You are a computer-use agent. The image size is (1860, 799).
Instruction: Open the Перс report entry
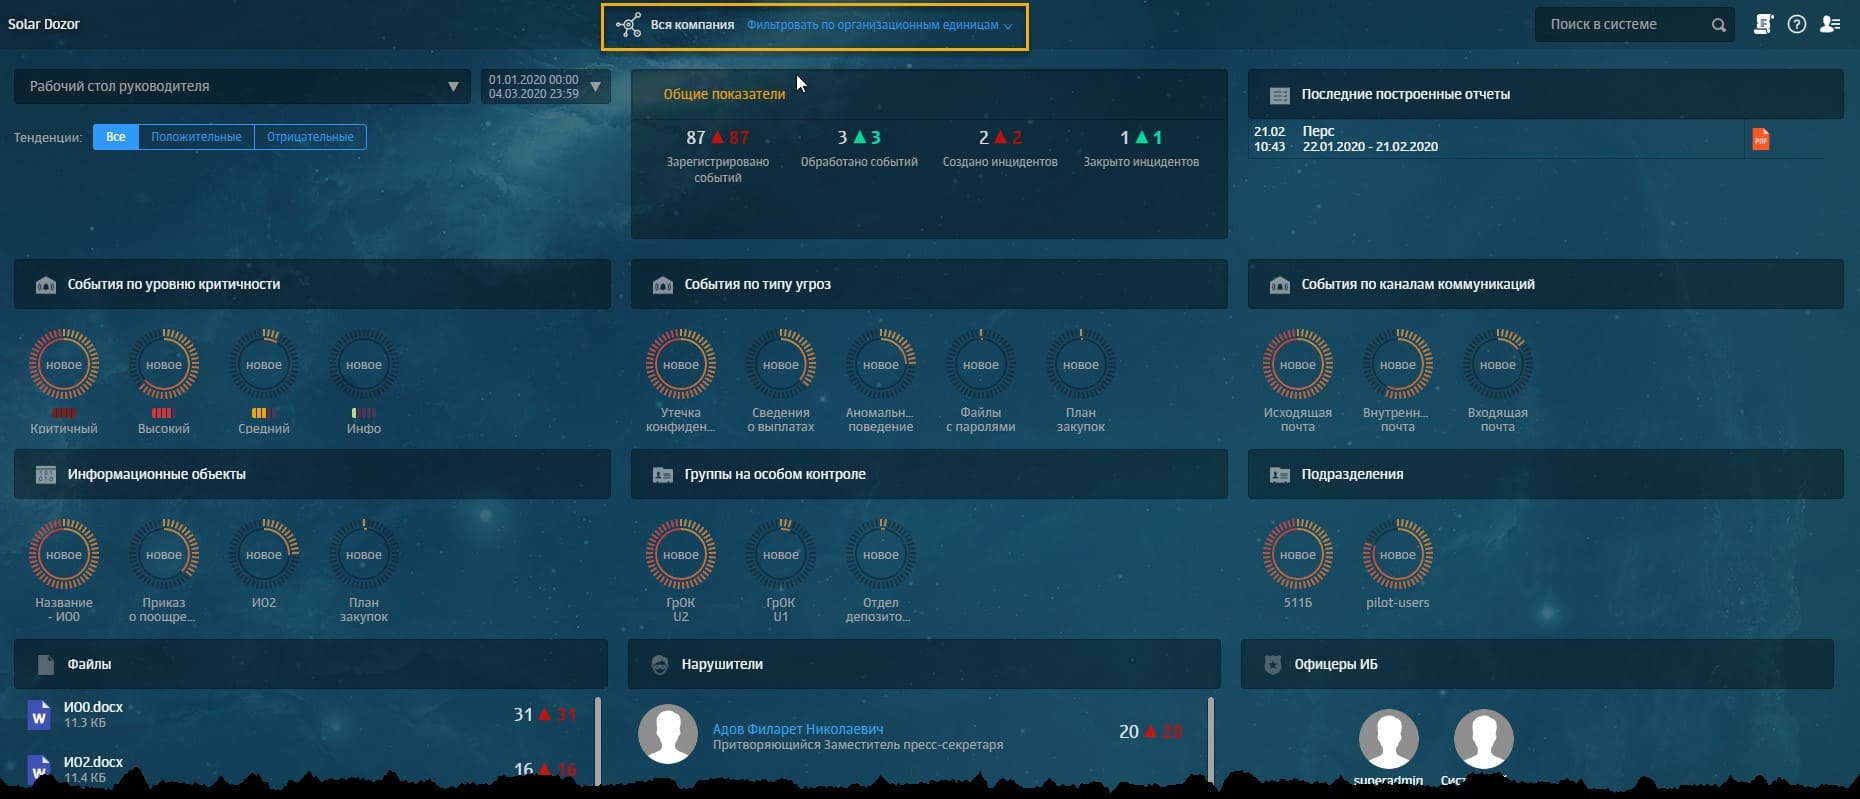point(1318,131)
